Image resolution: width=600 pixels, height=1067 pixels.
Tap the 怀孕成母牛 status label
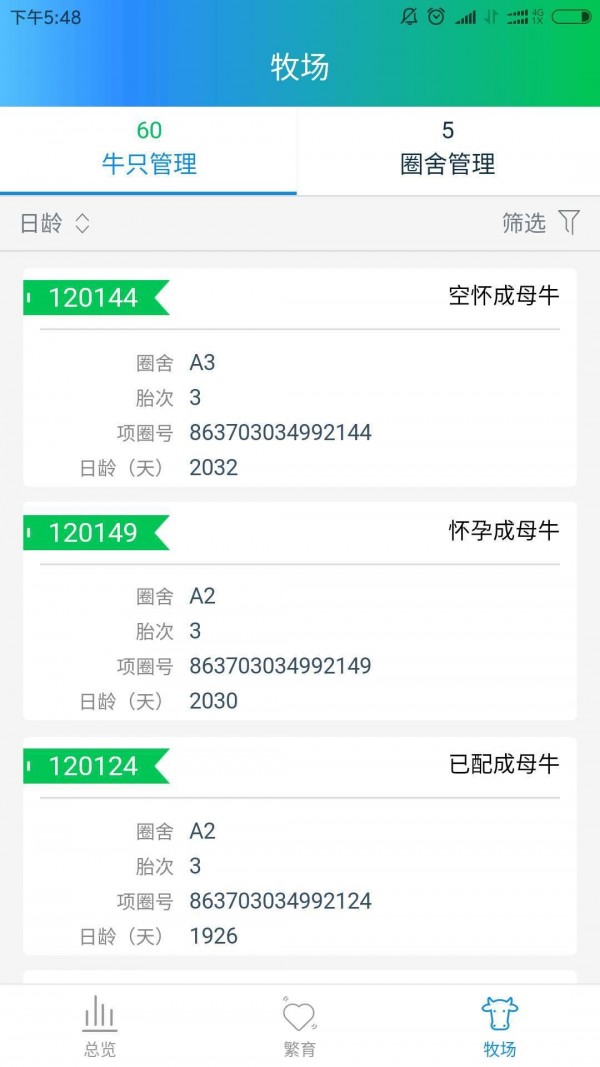pyautogui.click(x=503, y=531)
